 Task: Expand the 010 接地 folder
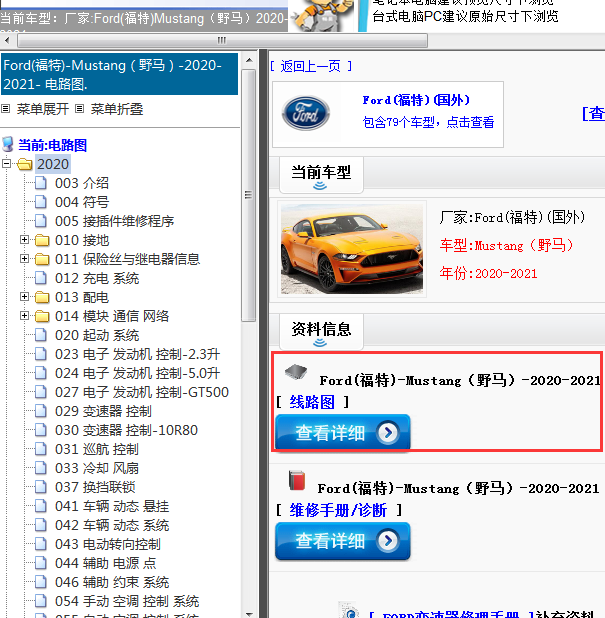tap(24, 240)
